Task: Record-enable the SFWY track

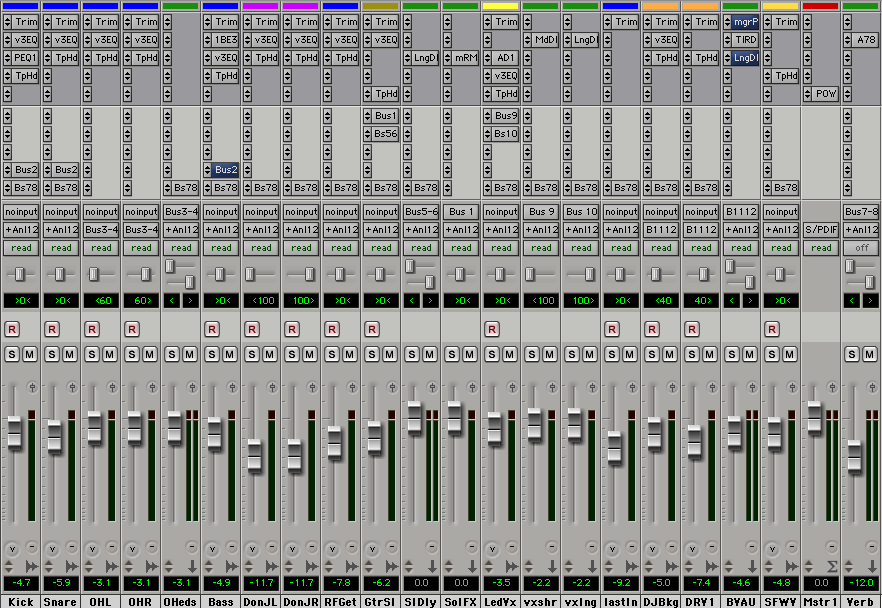Action: [x=772, y=329]
